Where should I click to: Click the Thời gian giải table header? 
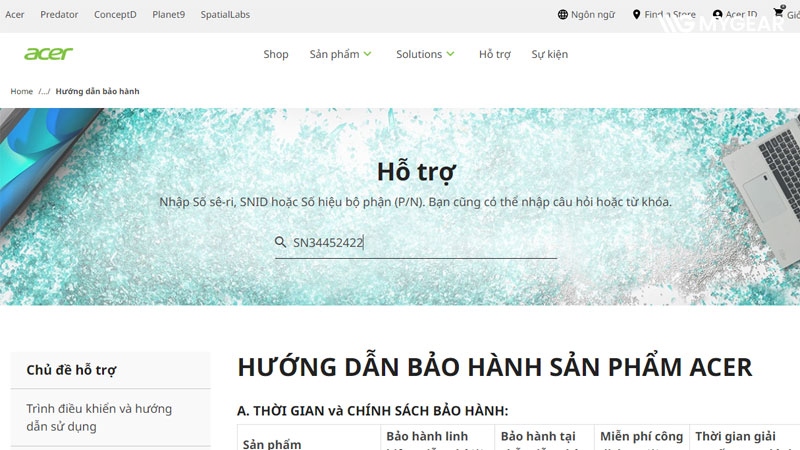click(735, 437)
